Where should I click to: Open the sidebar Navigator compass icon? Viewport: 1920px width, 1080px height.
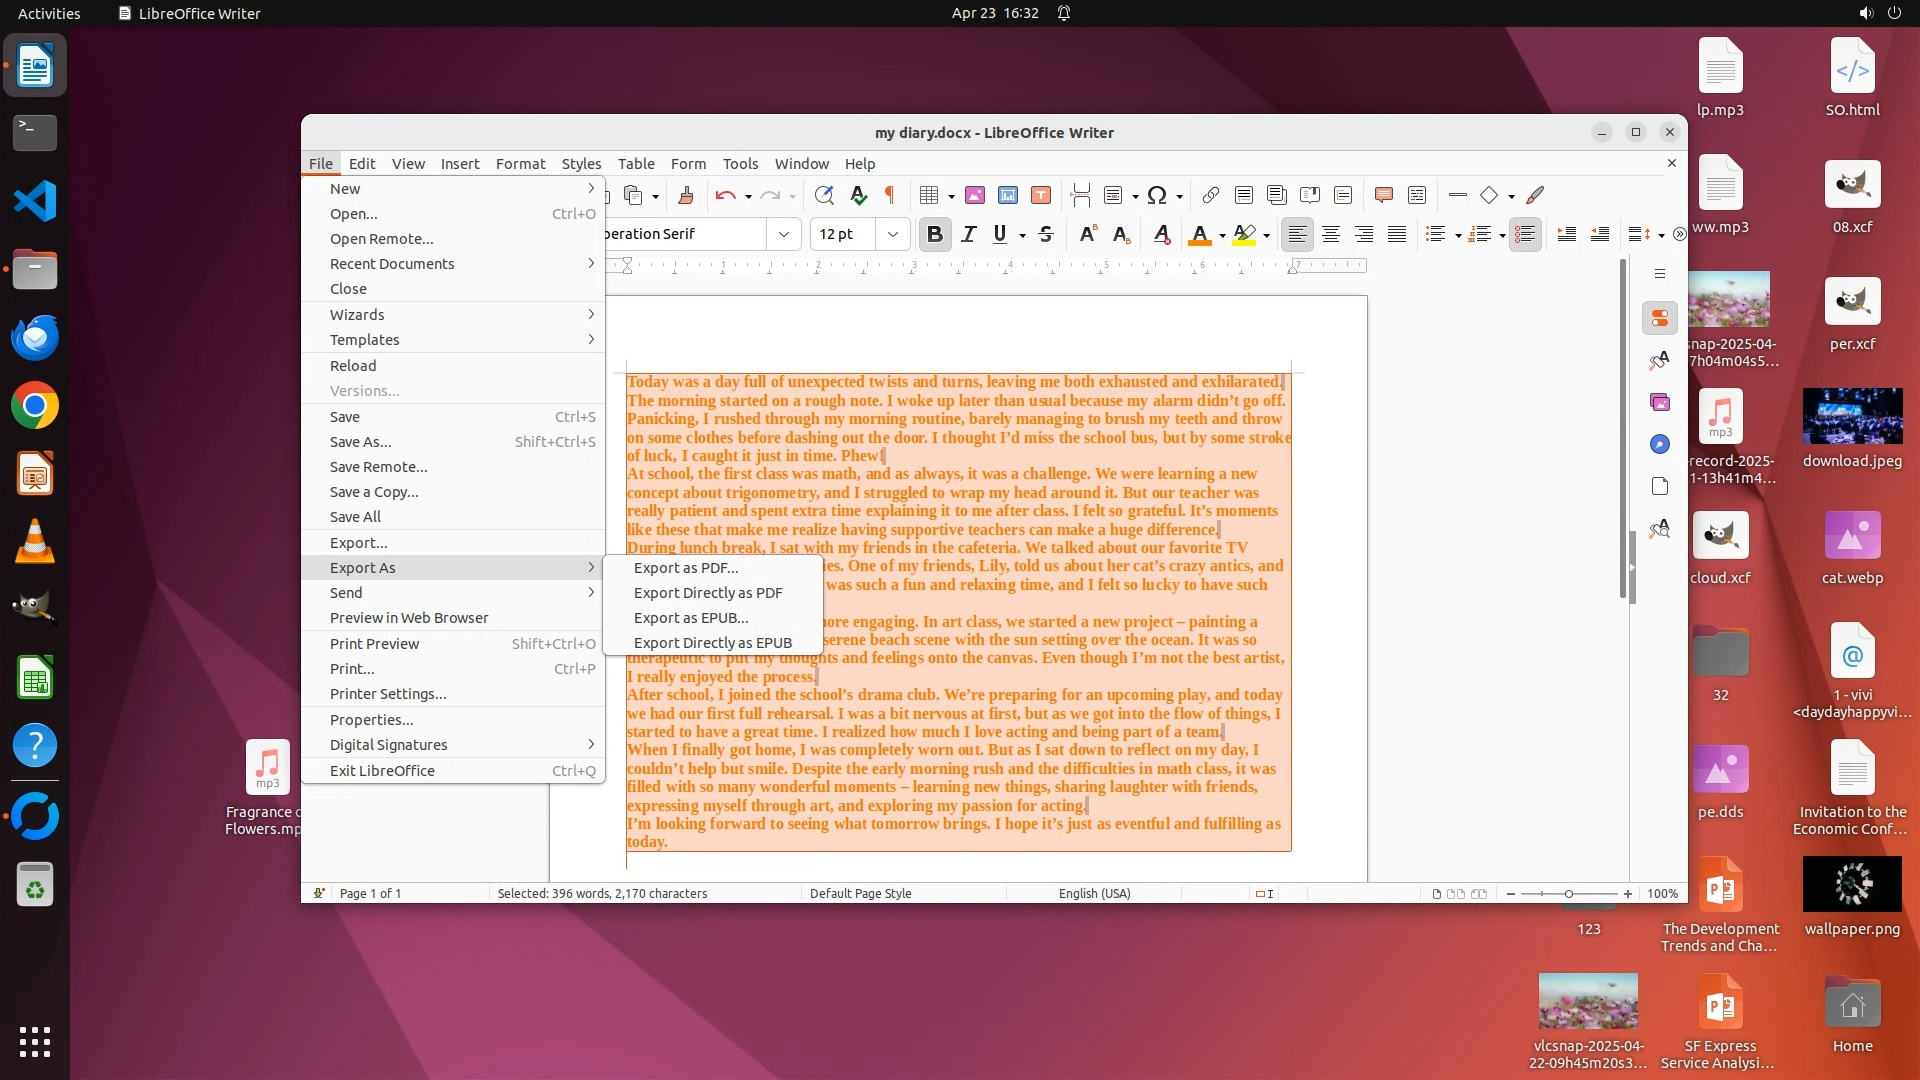click(1660, 444)
